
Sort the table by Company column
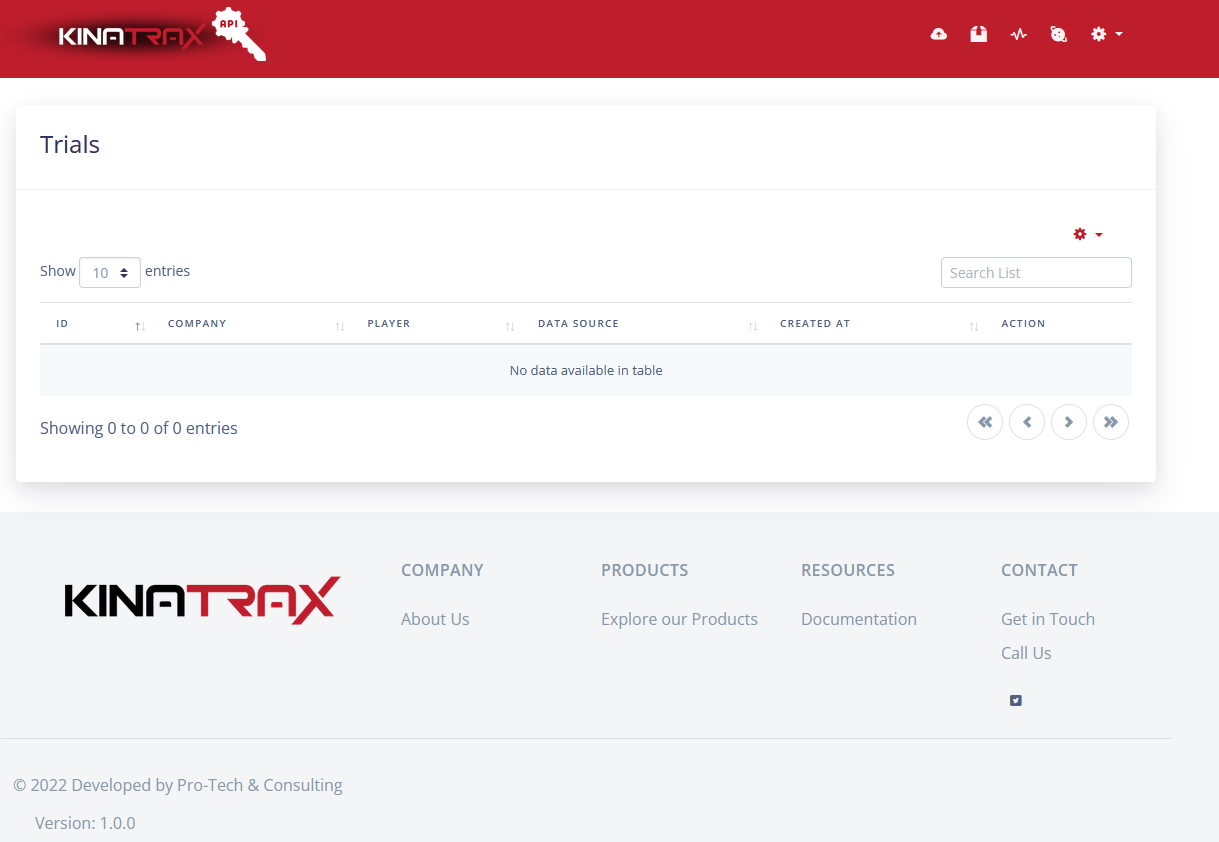(197, 324)
